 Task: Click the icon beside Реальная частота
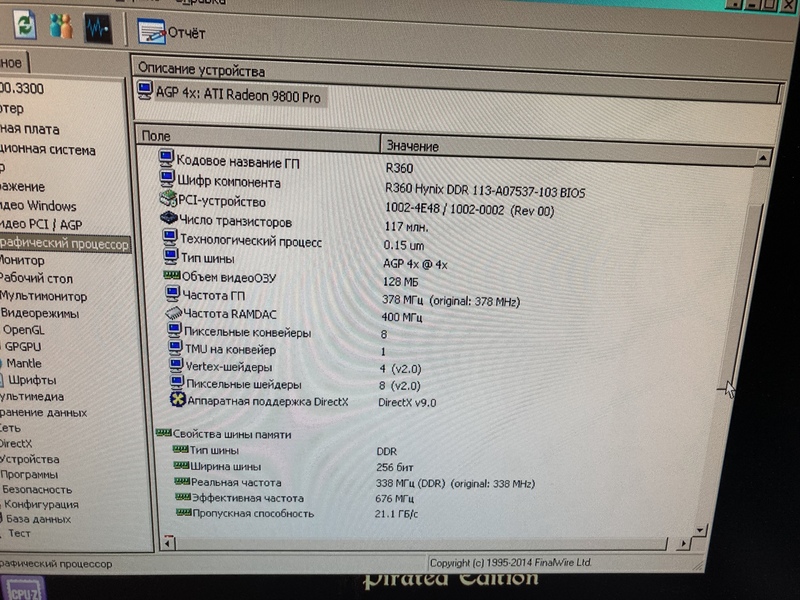point(182,481)
